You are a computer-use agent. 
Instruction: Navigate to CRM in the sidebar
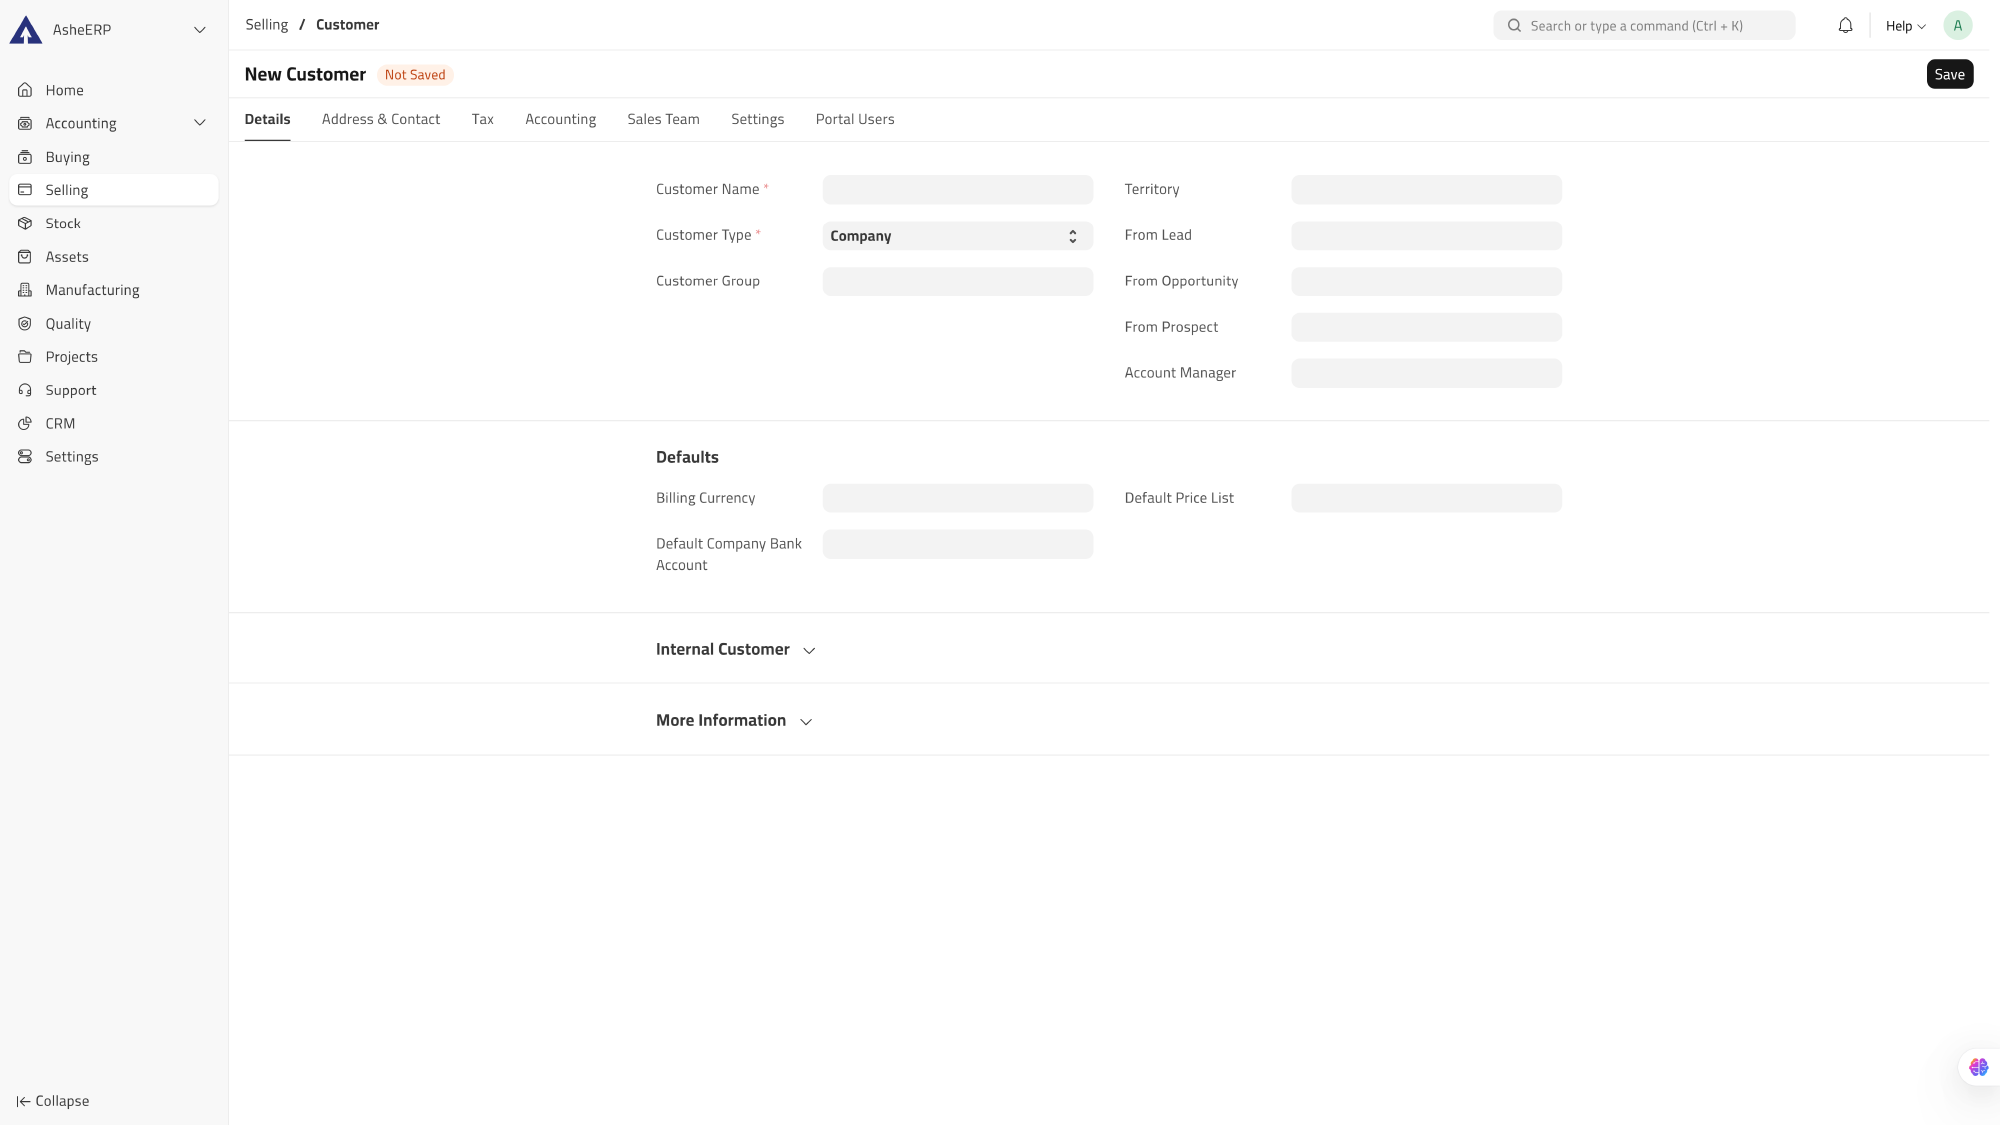[60, 424]
